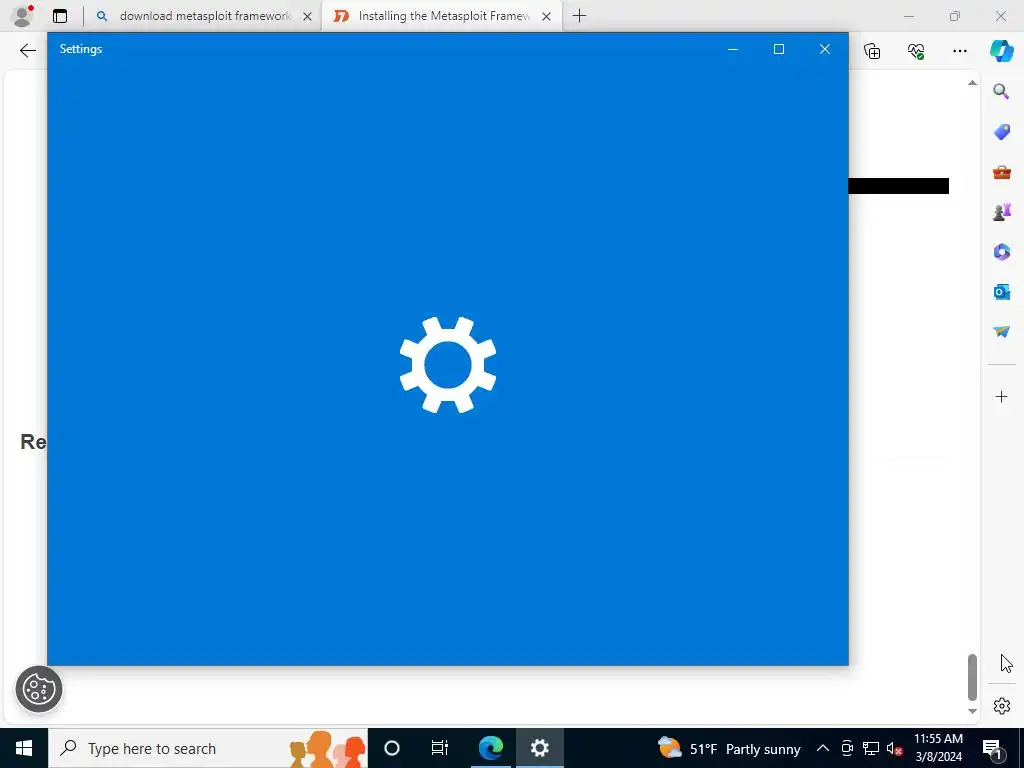Close the 'download metasploit framework' tab
1024x768 pixels.
tap(308, 16)
